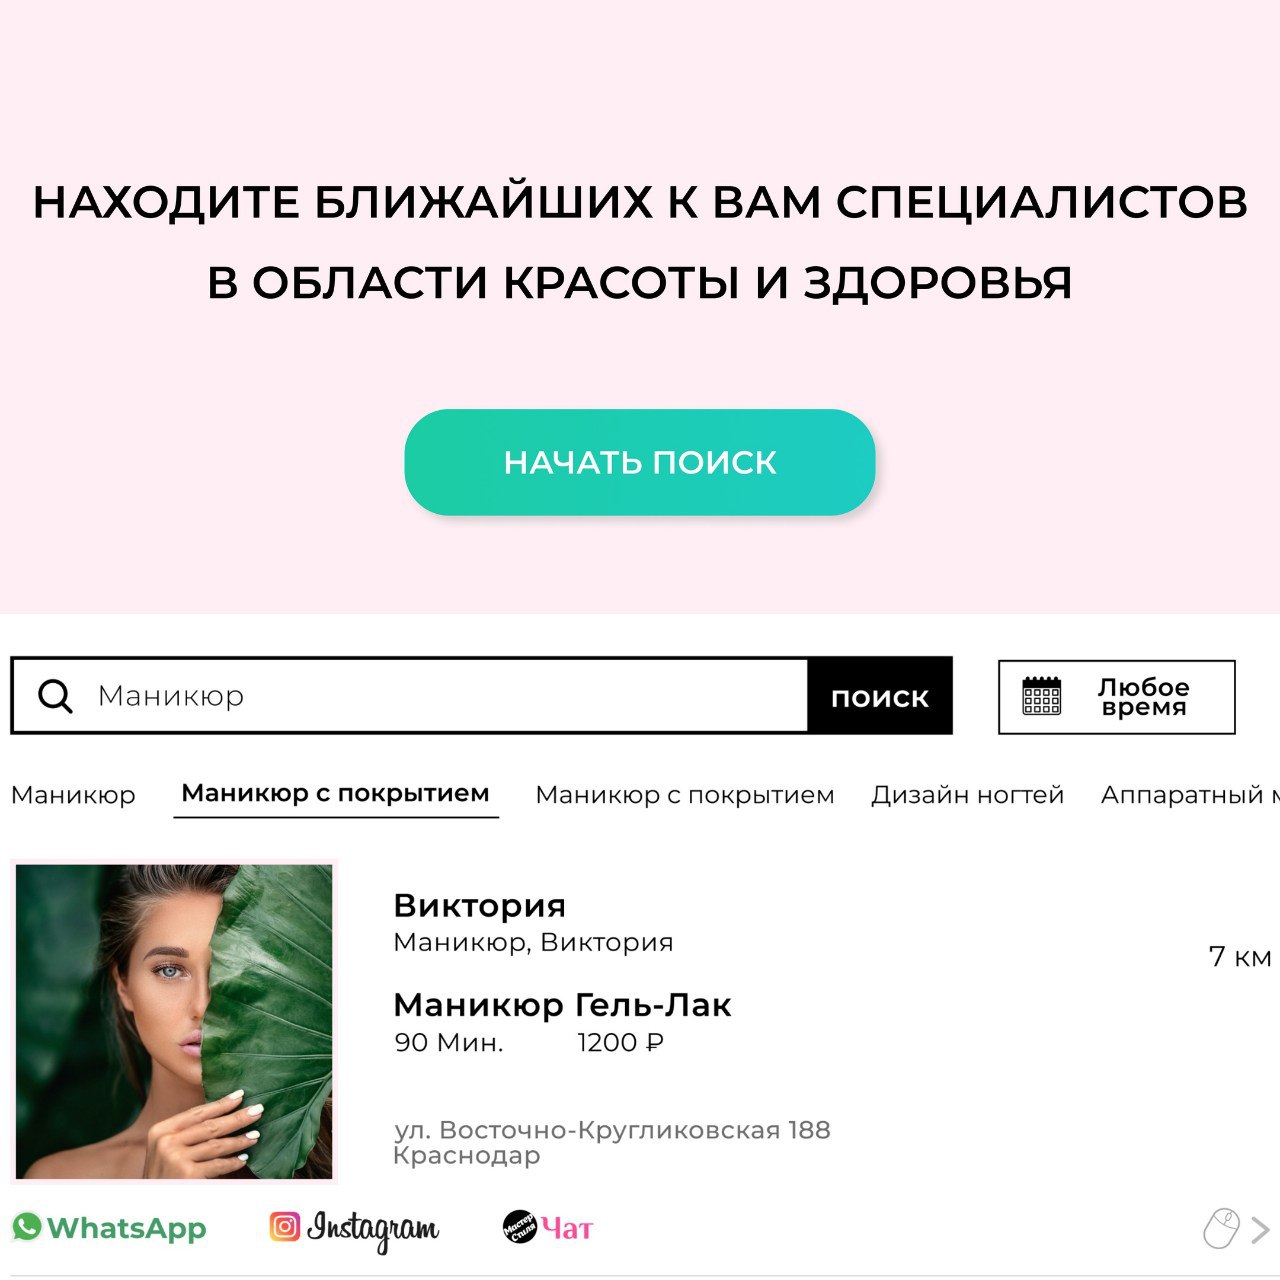Image resolution: width=1280 pixels, height=1280 pixels.
Task: Select the second, non-bold Маникюр с покрытием tab
Action: coord(685,795)
